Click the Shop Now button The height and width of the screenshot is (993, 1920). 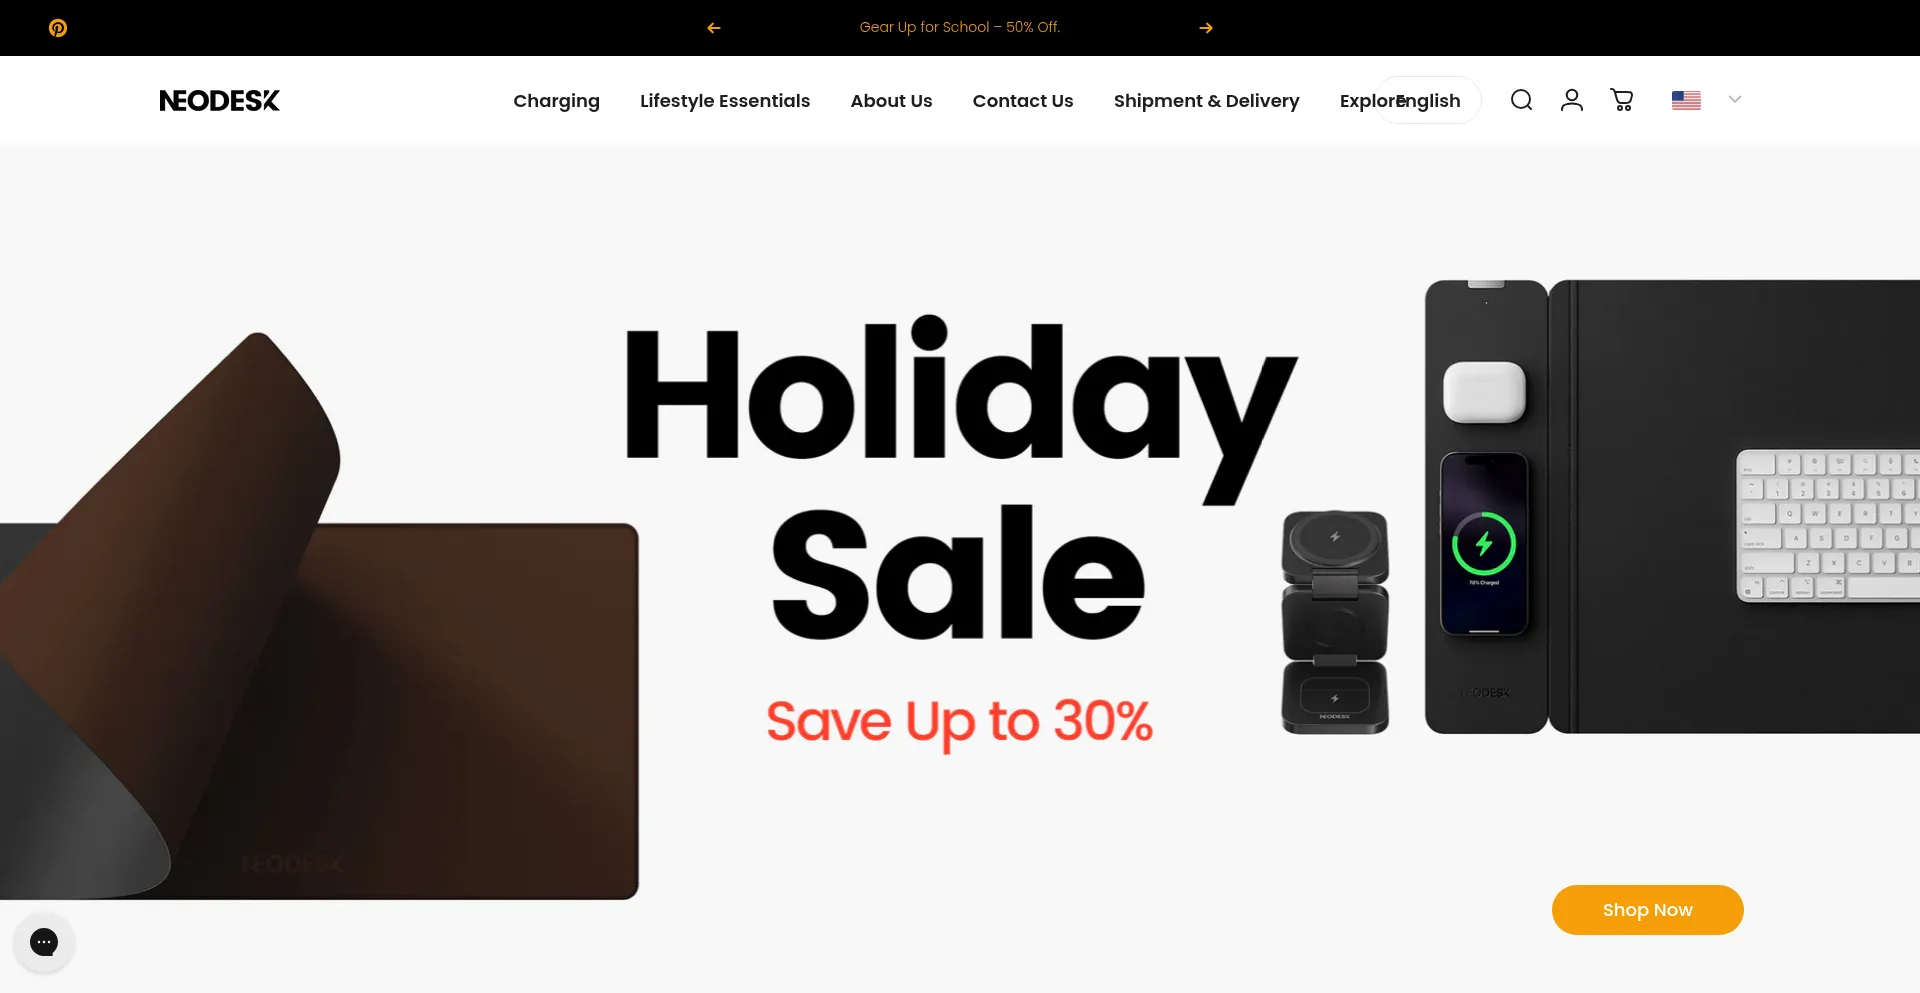(1647, 910)
